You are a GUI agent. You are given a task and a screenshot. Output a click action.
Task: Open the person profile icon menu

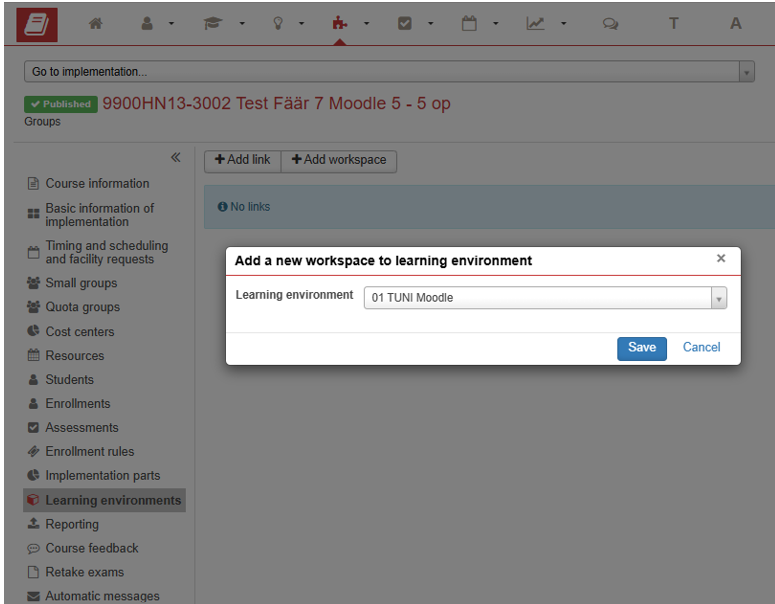(147, 23)
